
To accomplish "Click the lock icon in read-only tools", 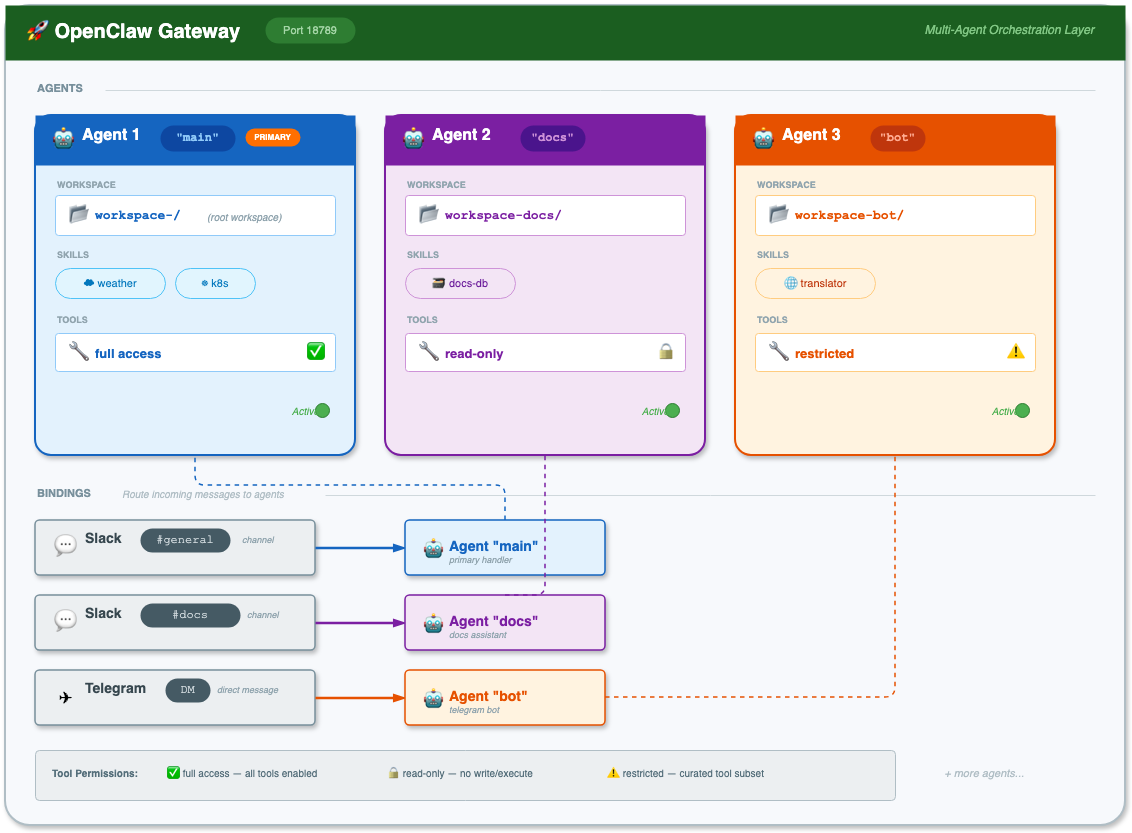I will tap(666, 352).
